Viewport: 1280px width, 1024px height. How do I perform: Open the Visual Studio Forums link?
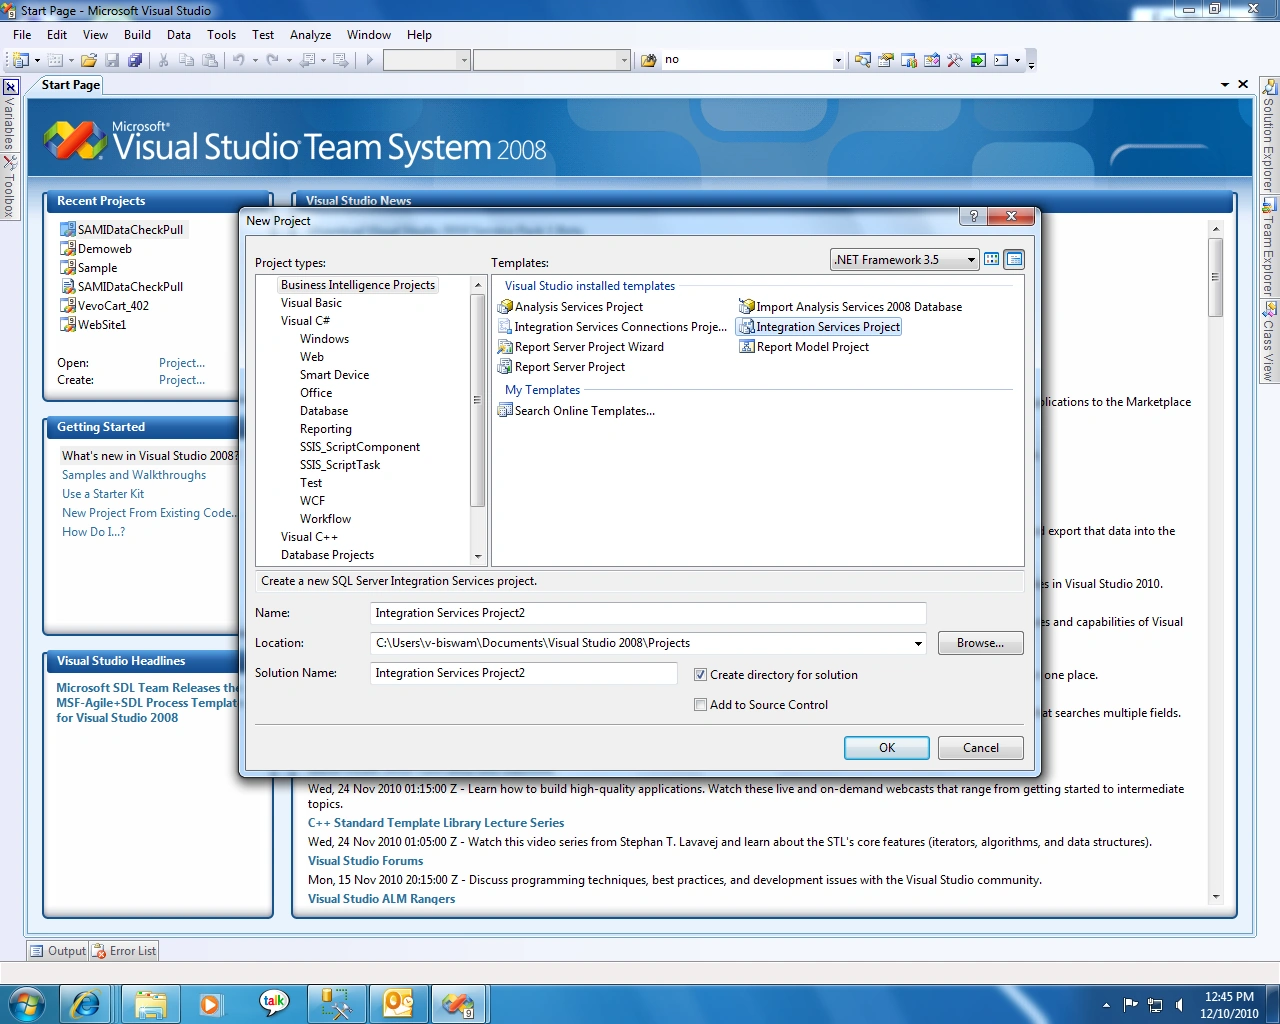(x=365, y=861)
